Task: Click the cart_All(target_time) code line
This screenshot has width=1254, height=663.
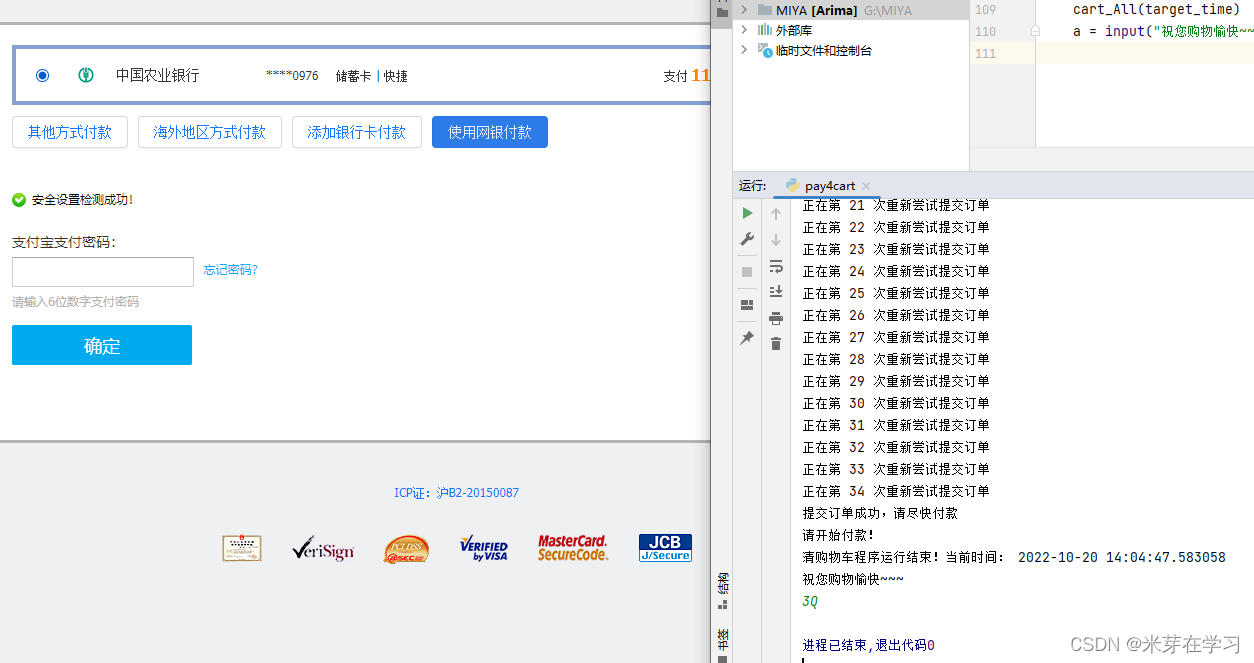Action: (1156, 10)
